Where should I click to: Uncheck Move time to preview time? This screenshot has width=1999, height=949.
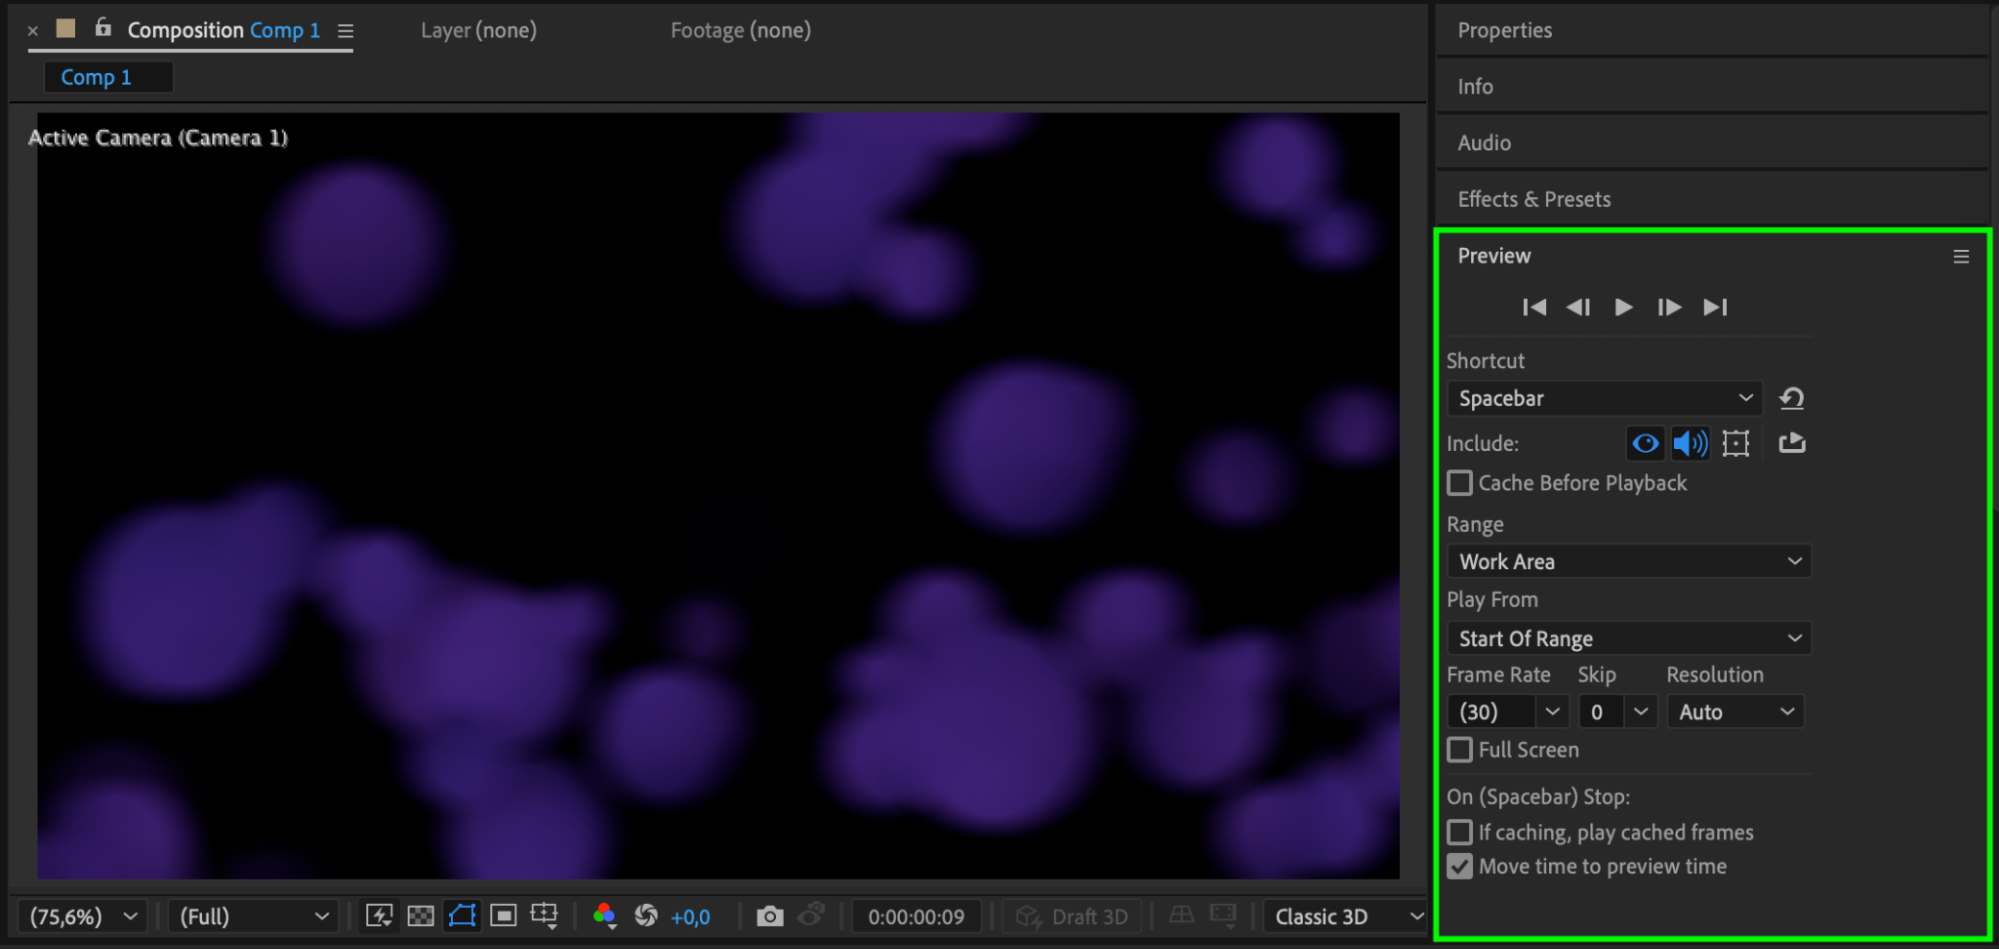[x=1460, y=866]
